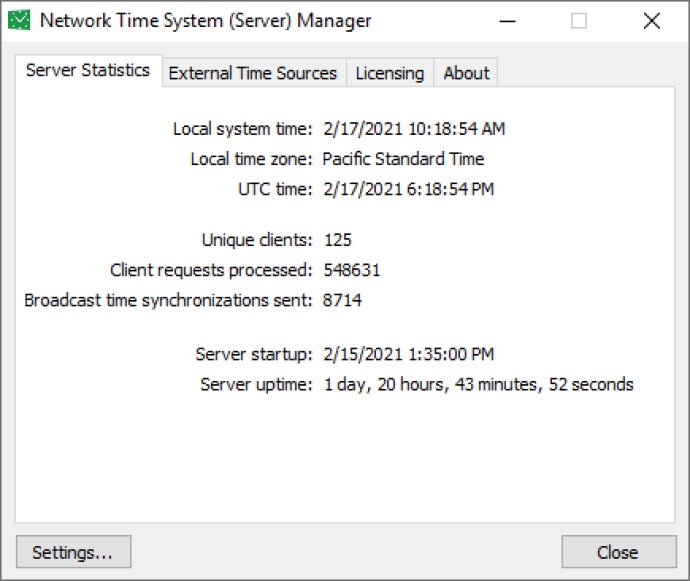The image size is (690, 581).
Task: Select the Licensing tab
Action: click(x=390, y=73)
